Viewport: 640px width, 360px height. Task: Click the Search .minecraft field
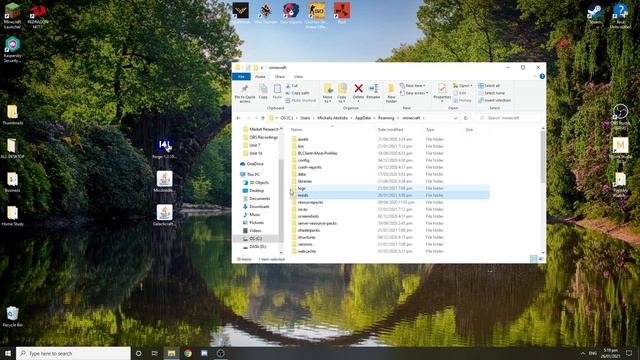(509, 118)
